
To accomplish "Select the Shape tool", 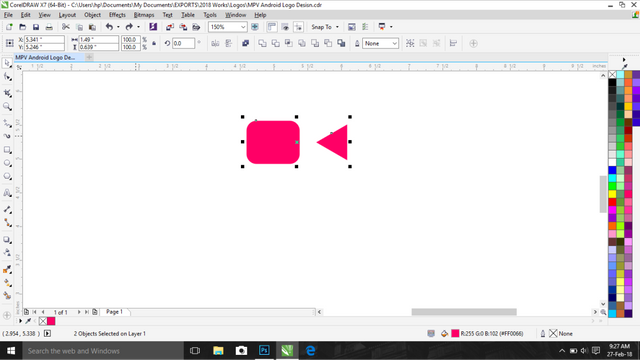I will pos(7,77).
